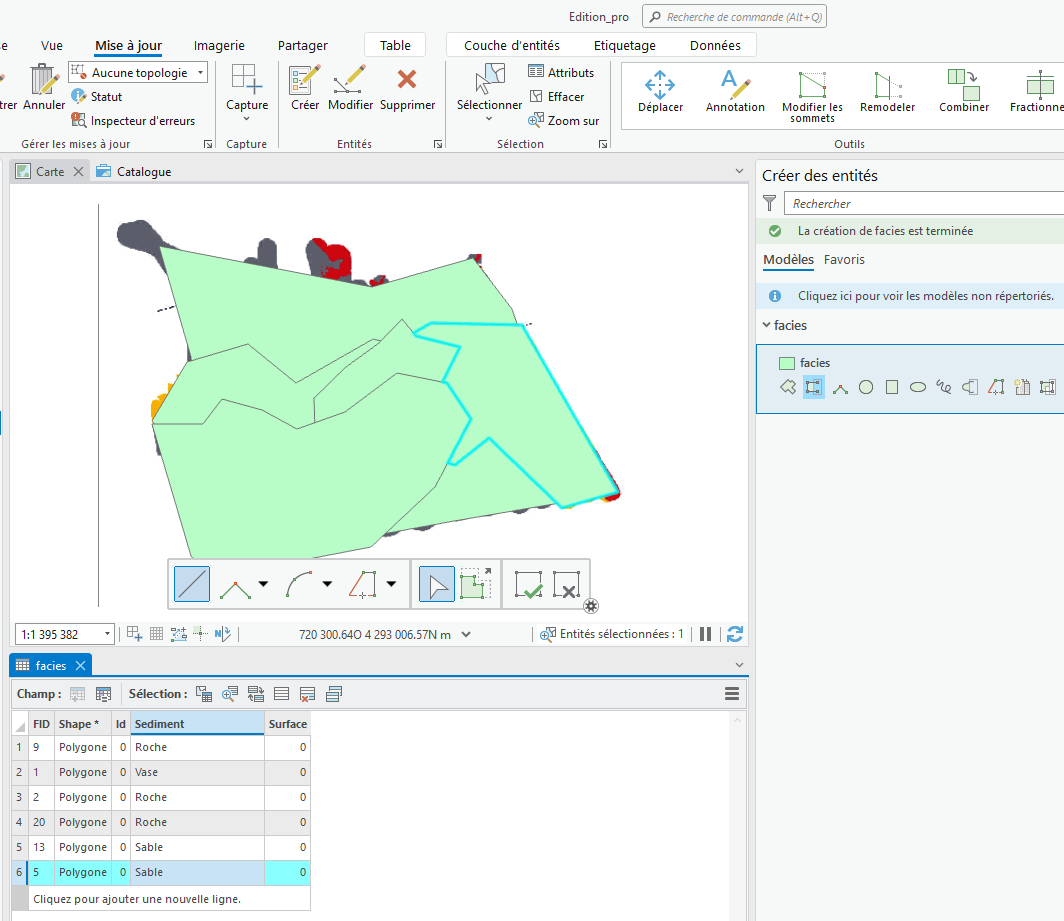Click the Sediment column header
1064x921 pixels.
(197, 724)
